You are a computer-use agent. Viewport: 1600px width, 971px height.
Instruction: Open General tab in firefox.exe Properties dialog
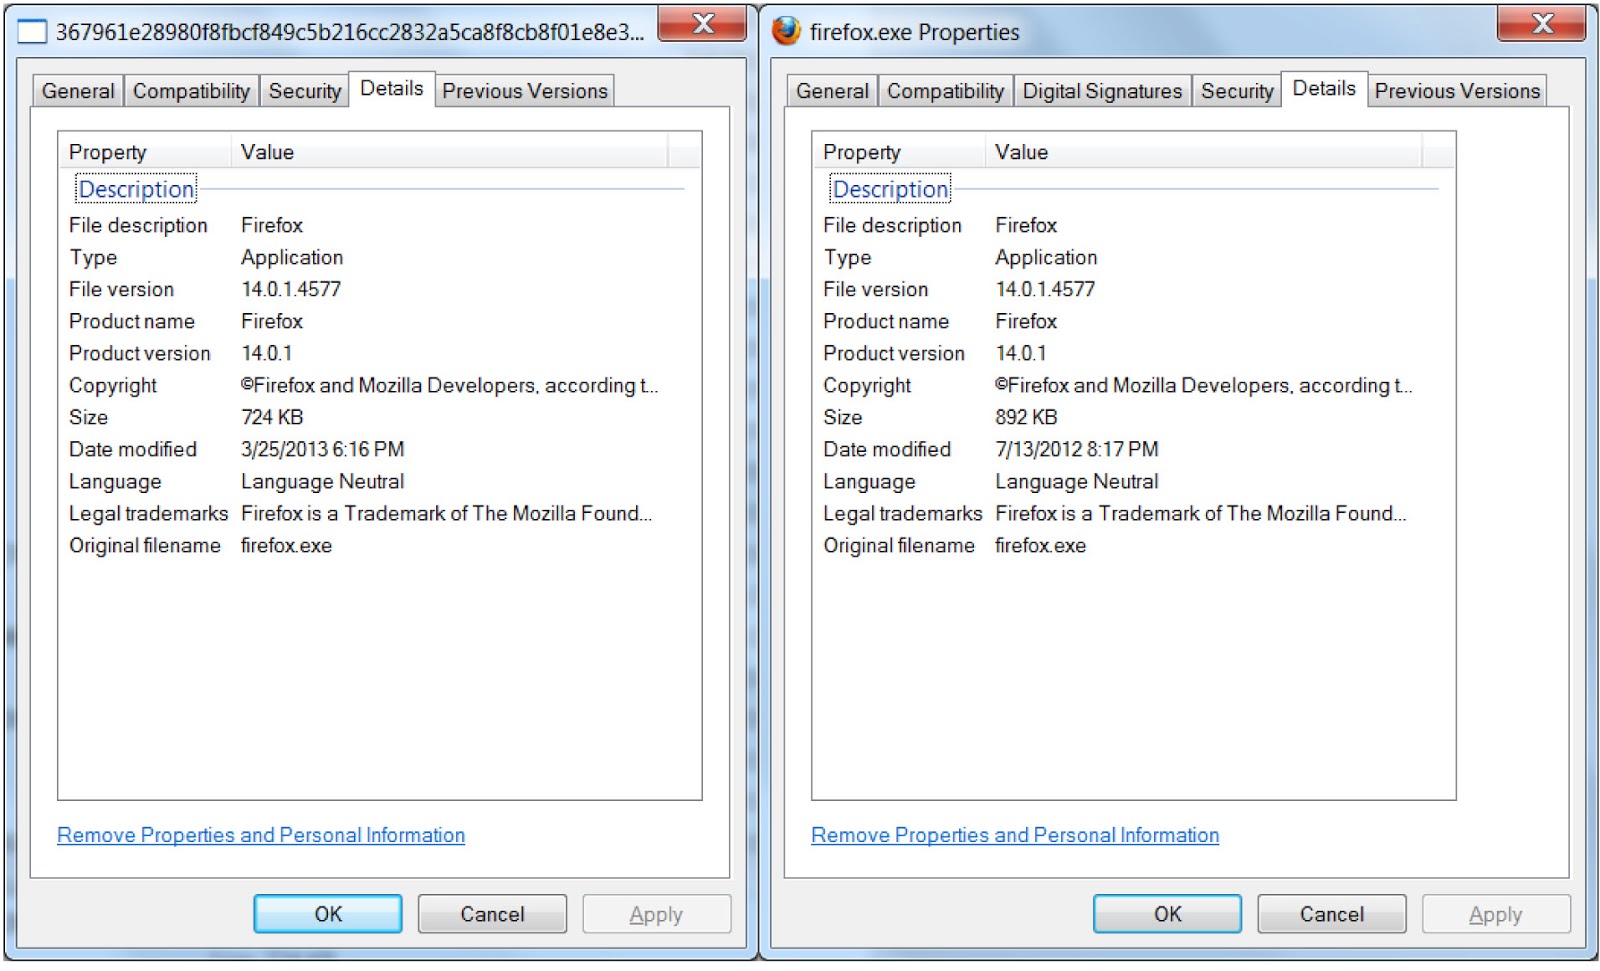pyautogui.click(x=832, y=91)
